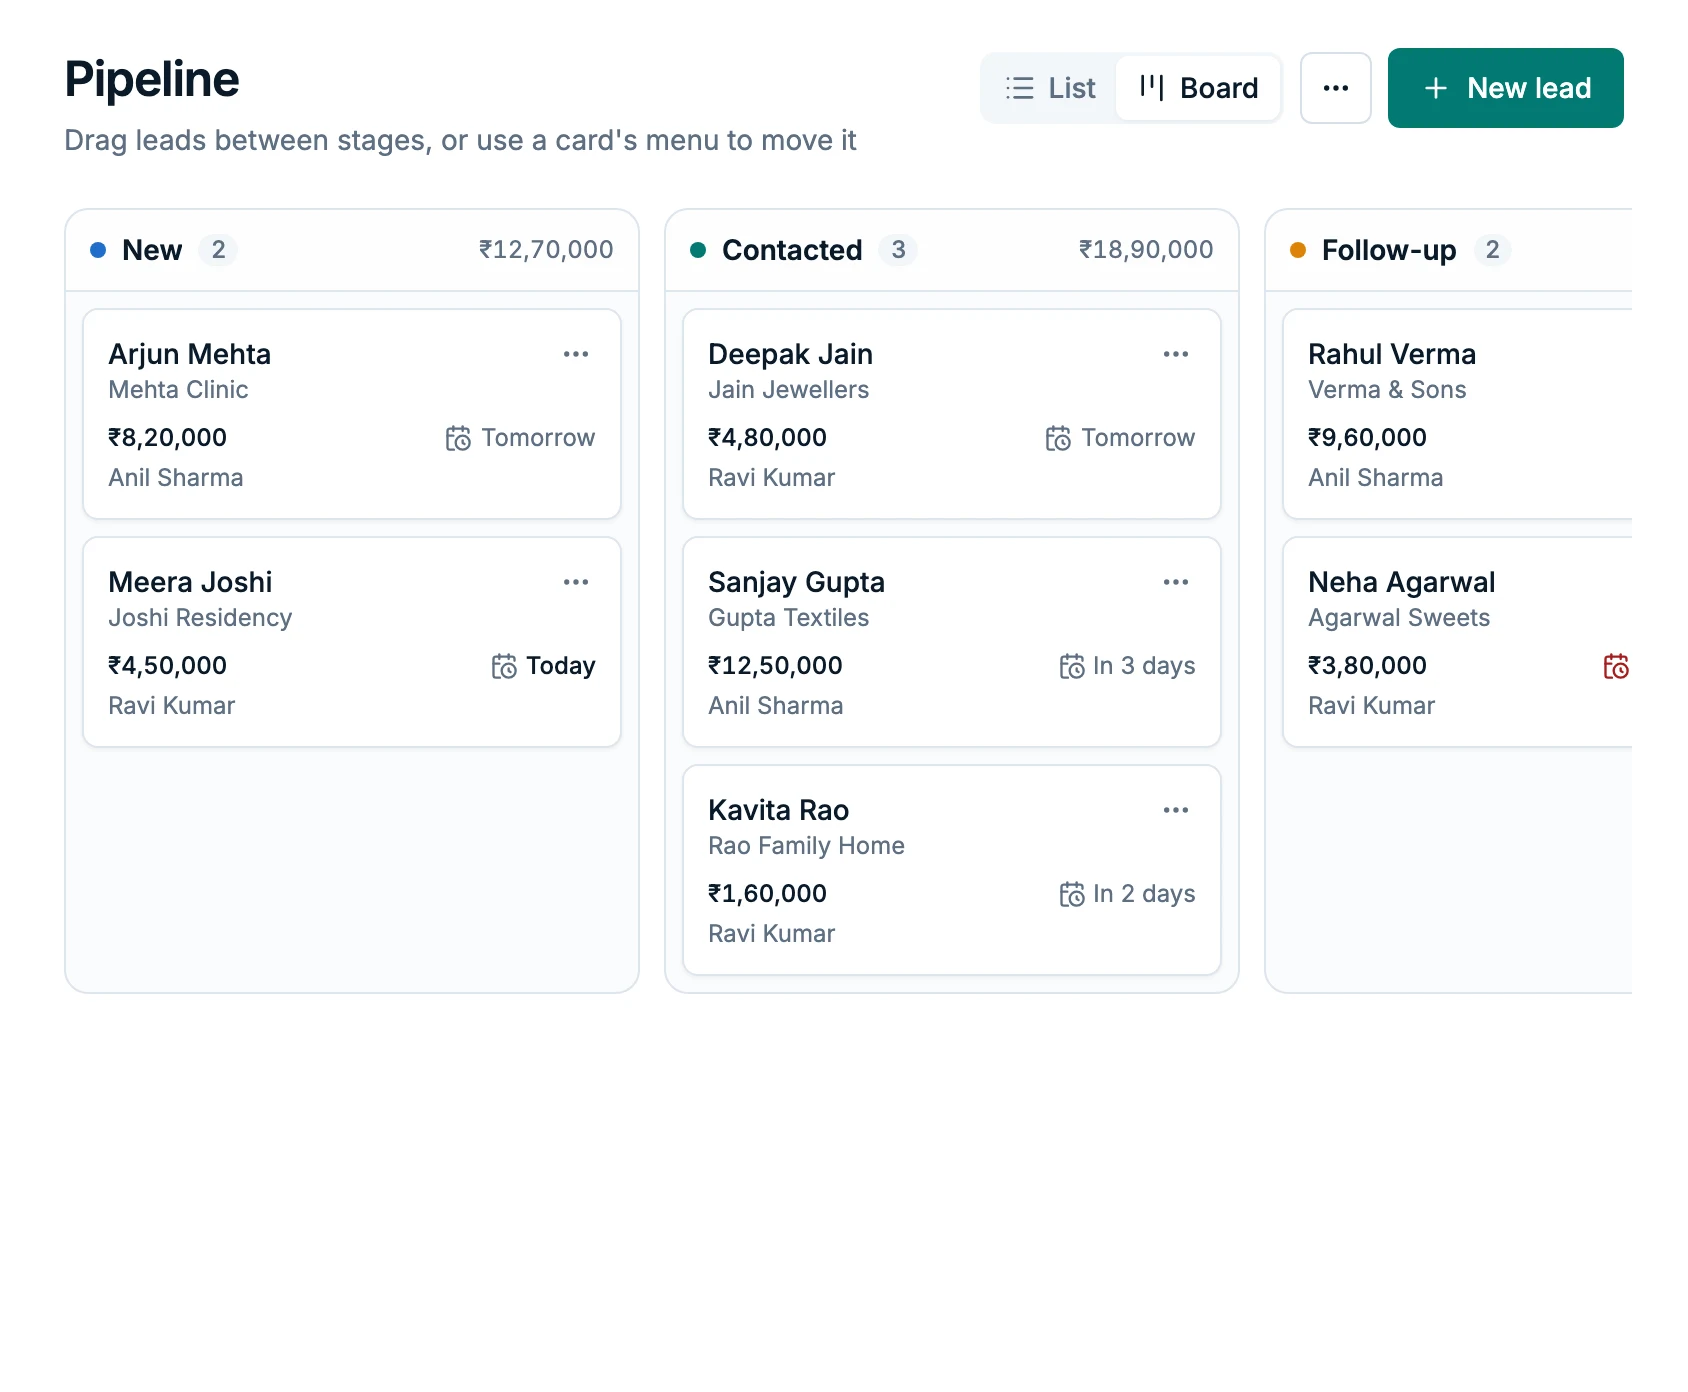
Task: Open Kavita Rao card's three-dot menu
Action: pyautogui.click(x=1176, y=810)
